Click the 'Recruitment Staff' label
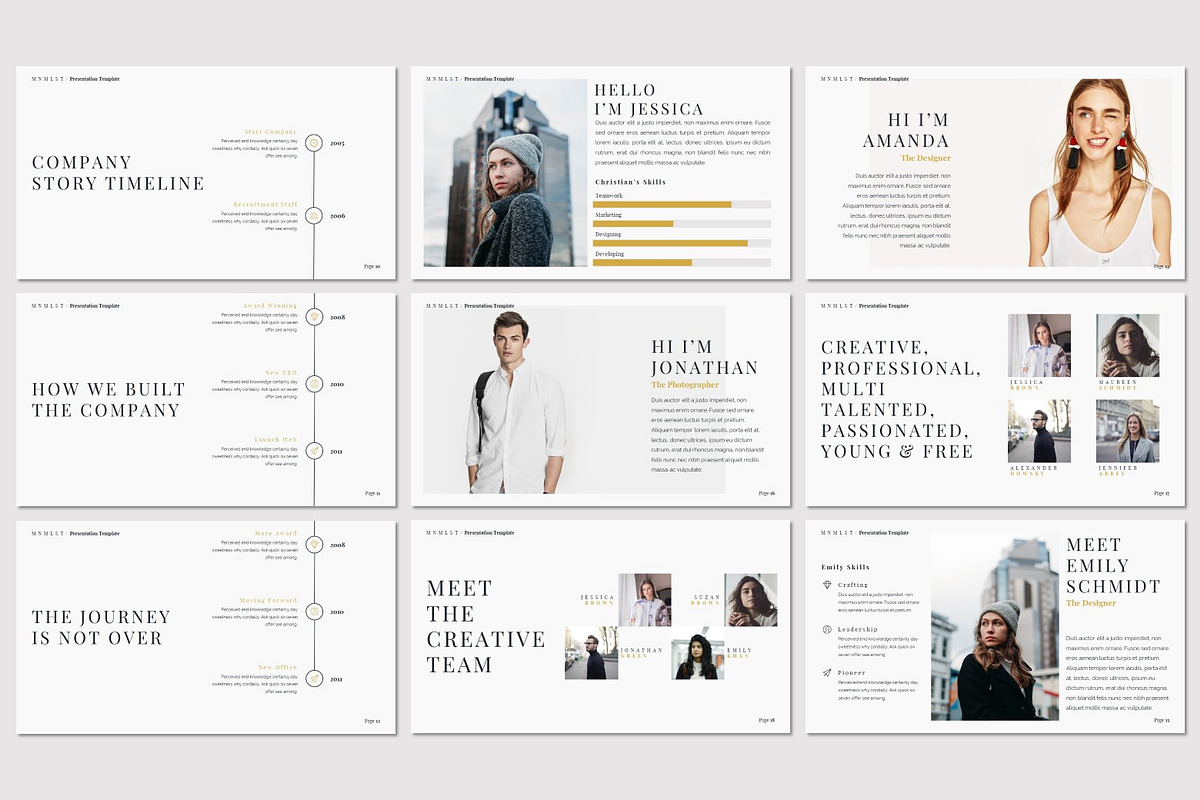The image size is (1200, 800). point(265,204)
